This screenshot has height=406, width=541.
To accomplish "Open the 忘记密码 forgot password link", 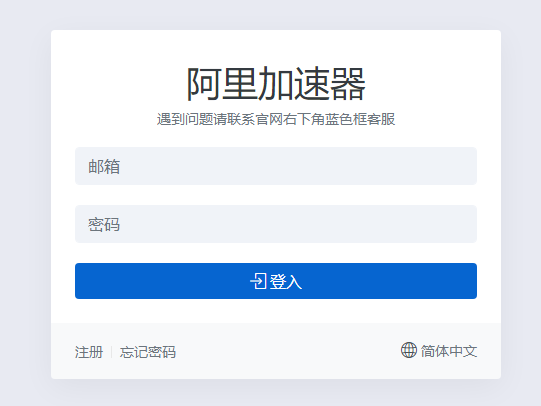I will pyautogui.click(x=148, y=352).
